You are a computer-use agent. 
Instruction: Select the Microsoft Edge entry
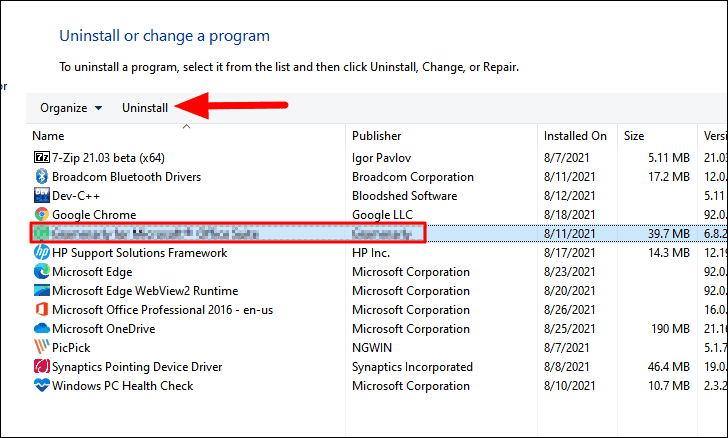[x=92, y=272]
